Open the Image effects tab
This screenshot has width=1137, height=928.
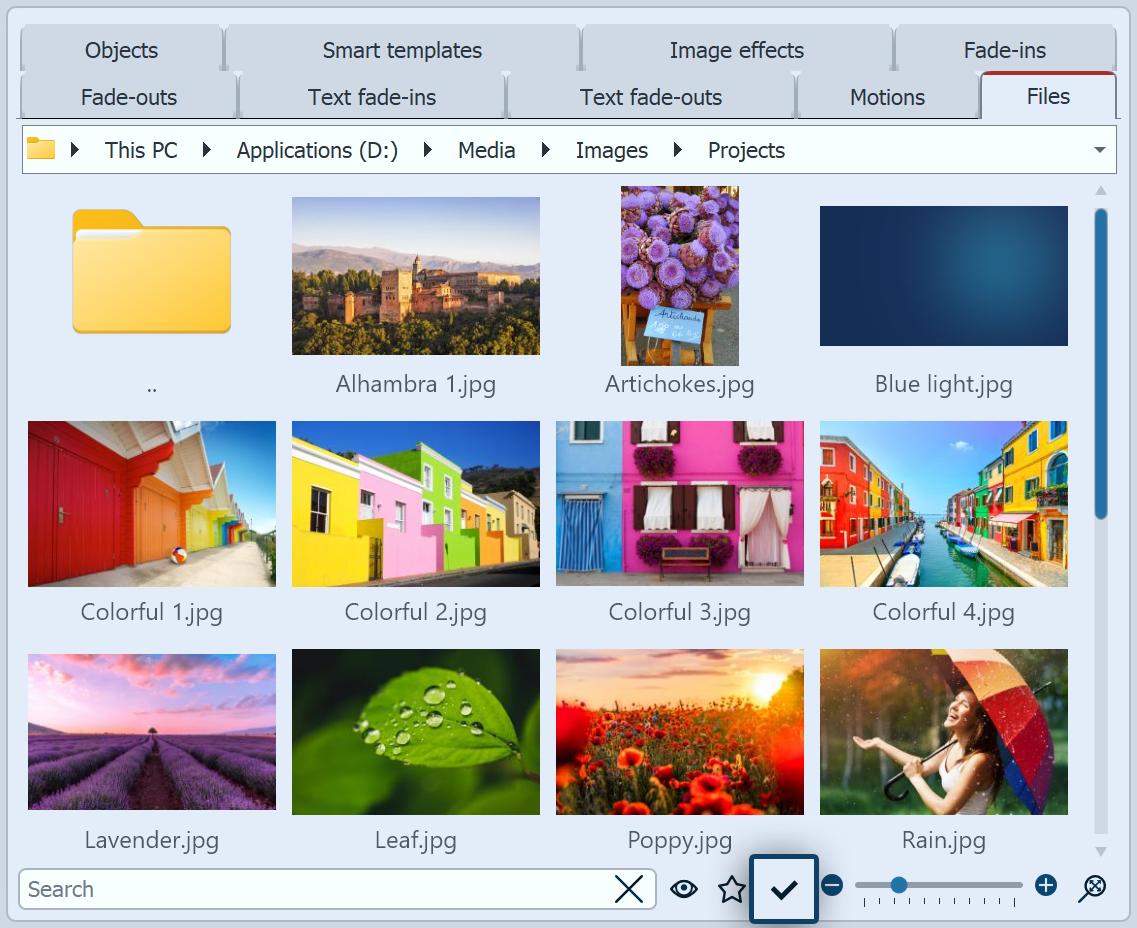click(737, 49)
